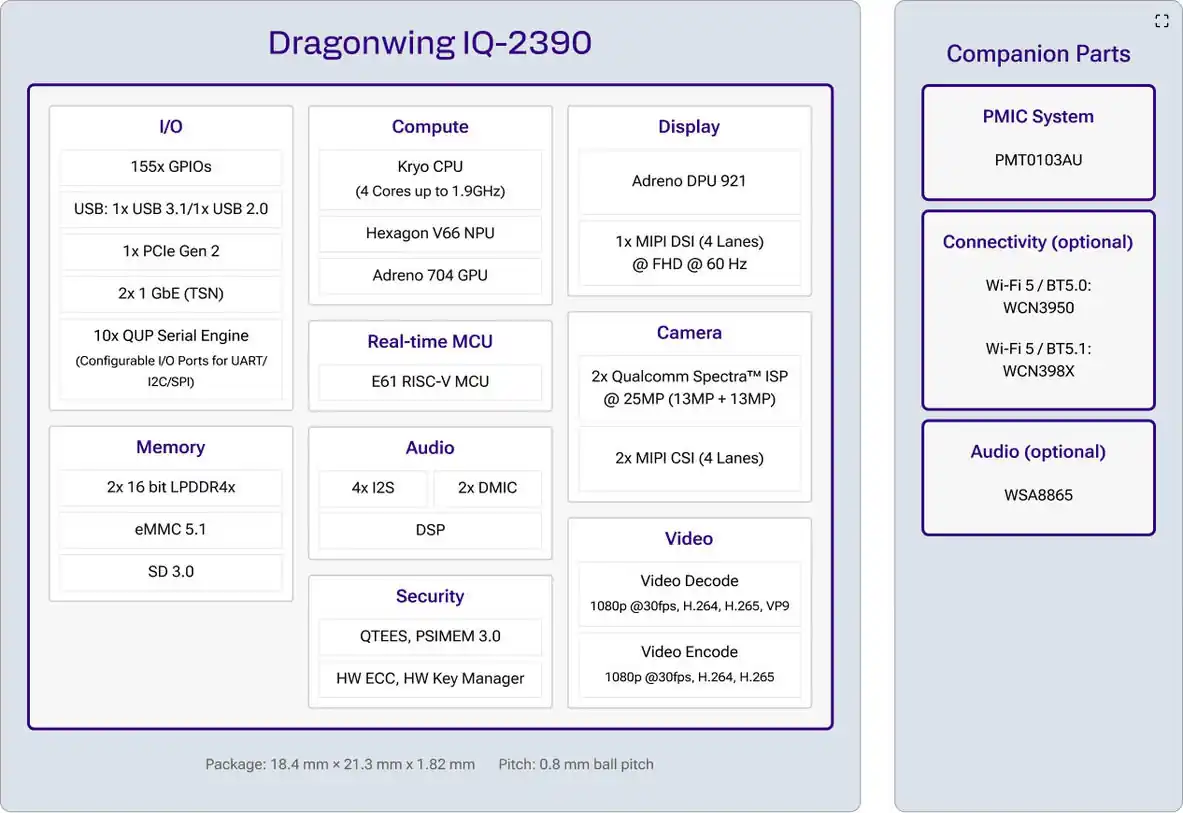The height and width of the screenshot is (813, 1183).
Task: Click the Dragonwing IQ-2390 title
Action: tap(430, 43)
